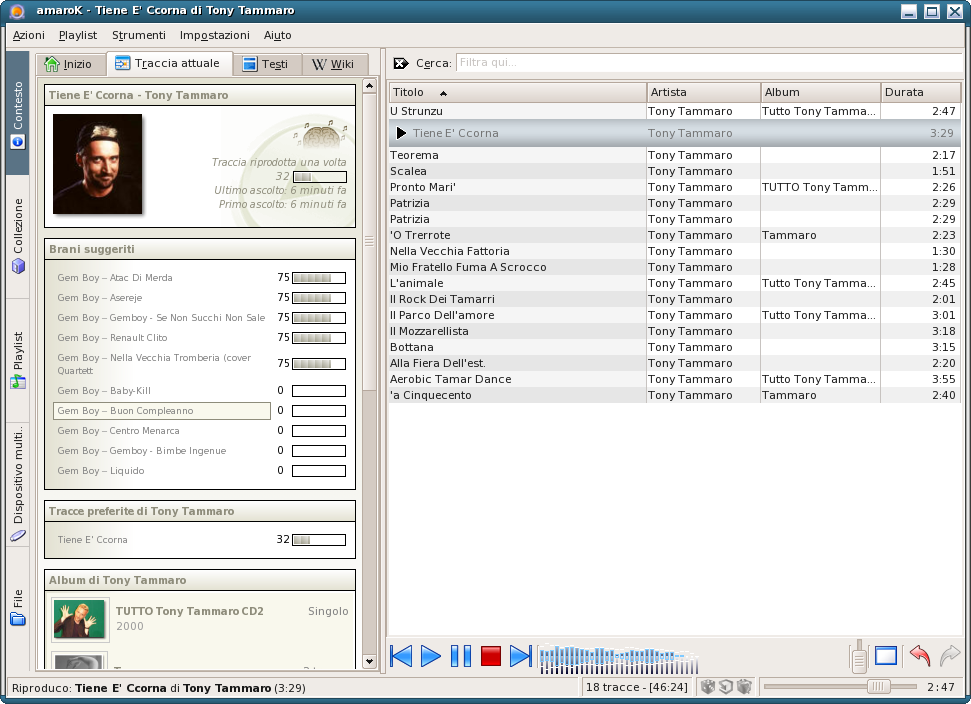
Task: Select the Aerobic Tamar Dance track
Action: pos(675,380)
